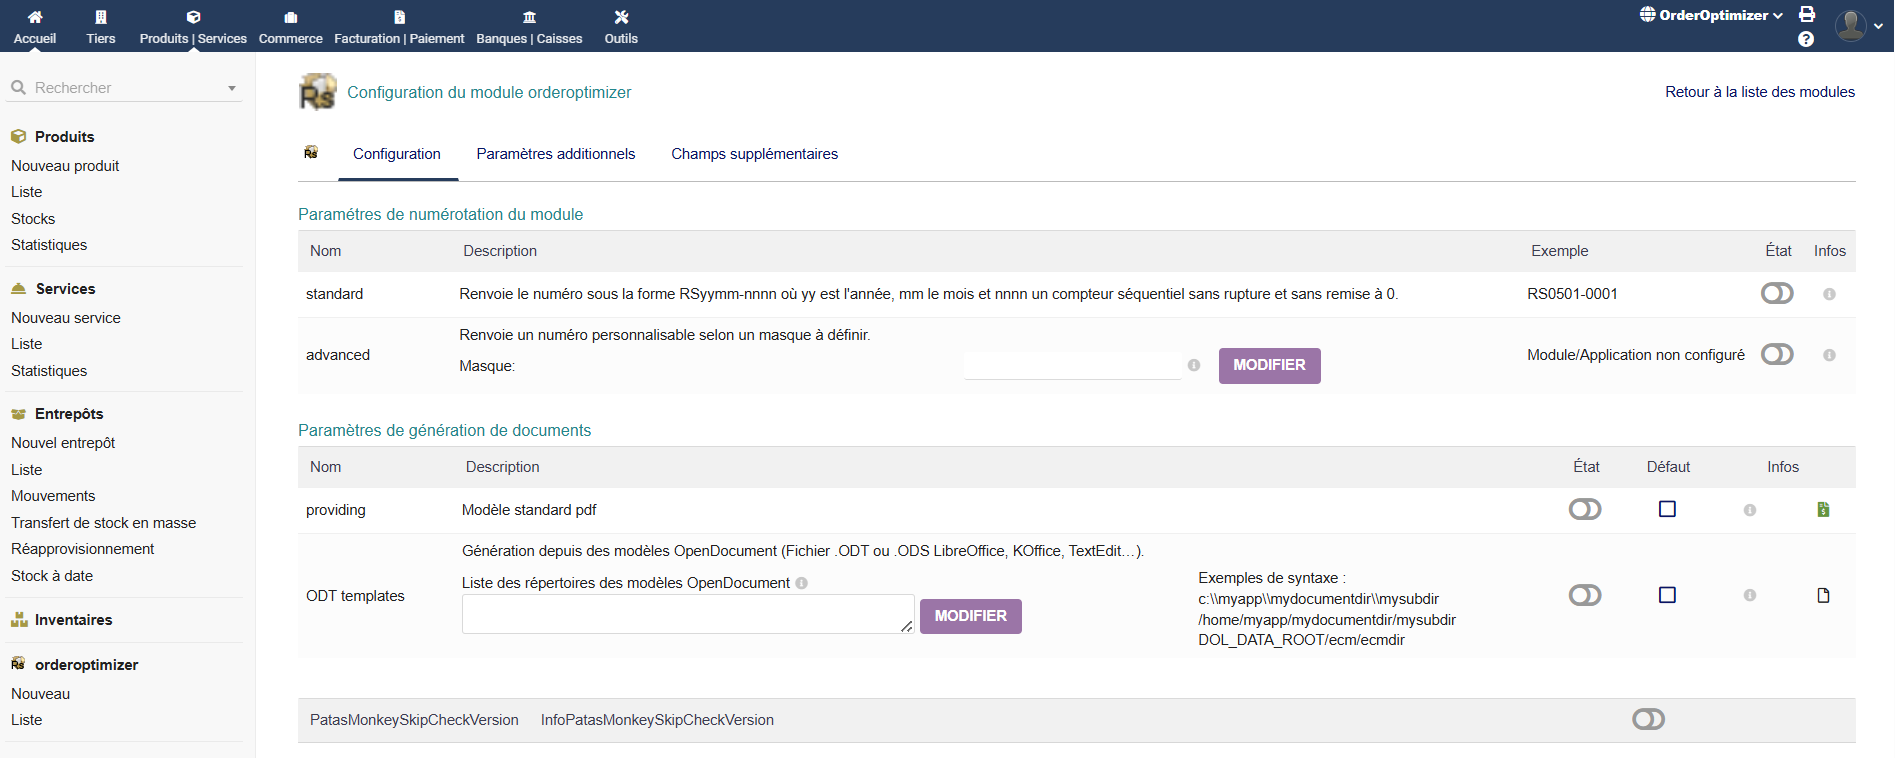Switch to Paramètres additionnels tab
This screenshot has height=758, width=1895.
[x=555, y=154]
